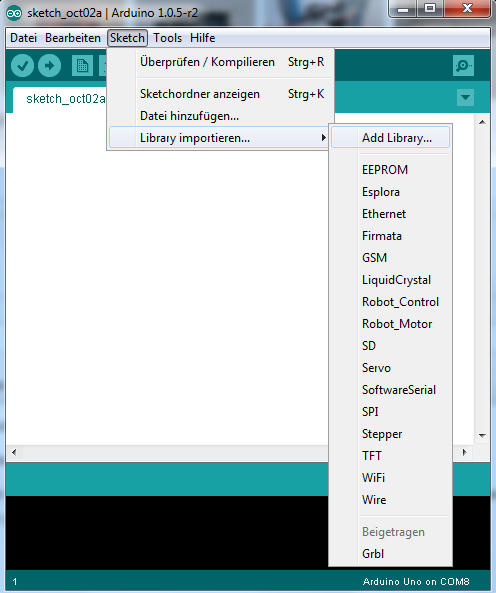Choose Überprüfen / Kompilieren

(220, 62)
